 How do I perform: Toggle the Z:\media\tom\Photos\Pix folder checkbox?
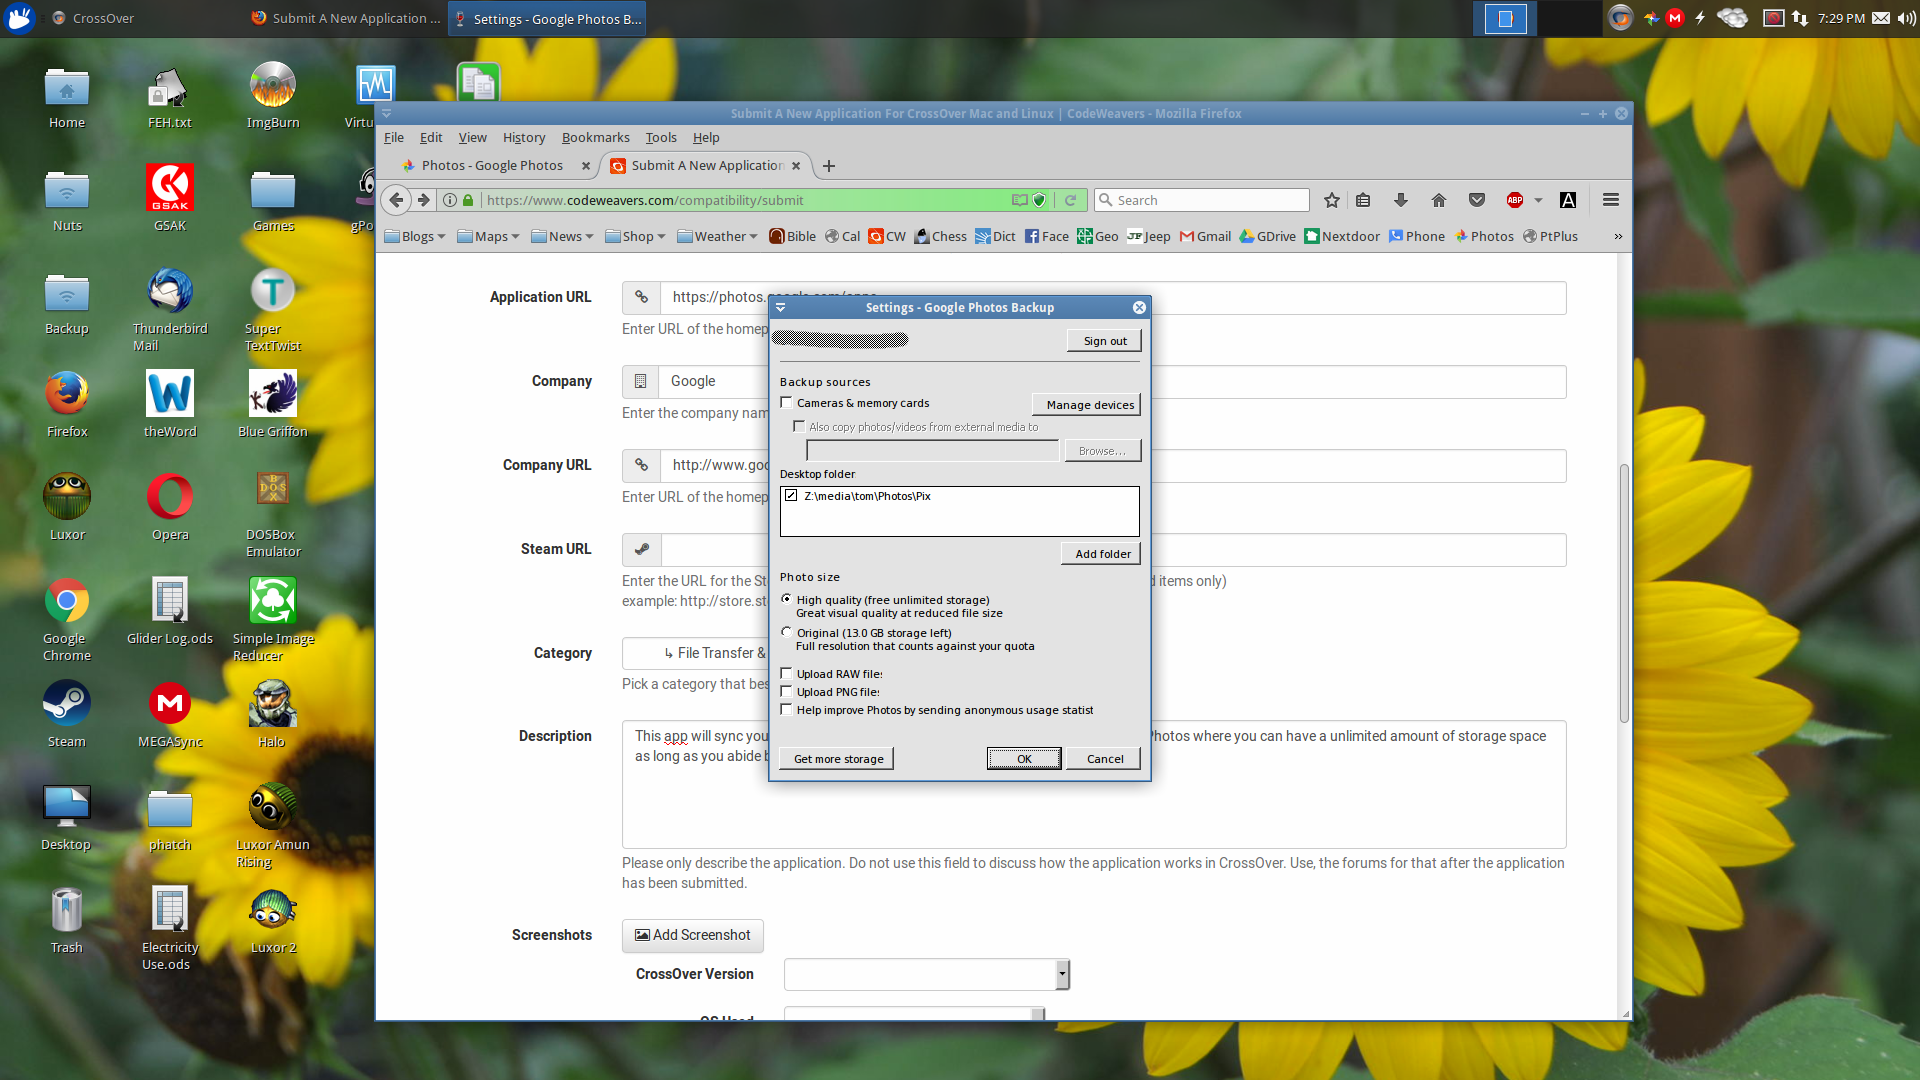tap(791, 496)
